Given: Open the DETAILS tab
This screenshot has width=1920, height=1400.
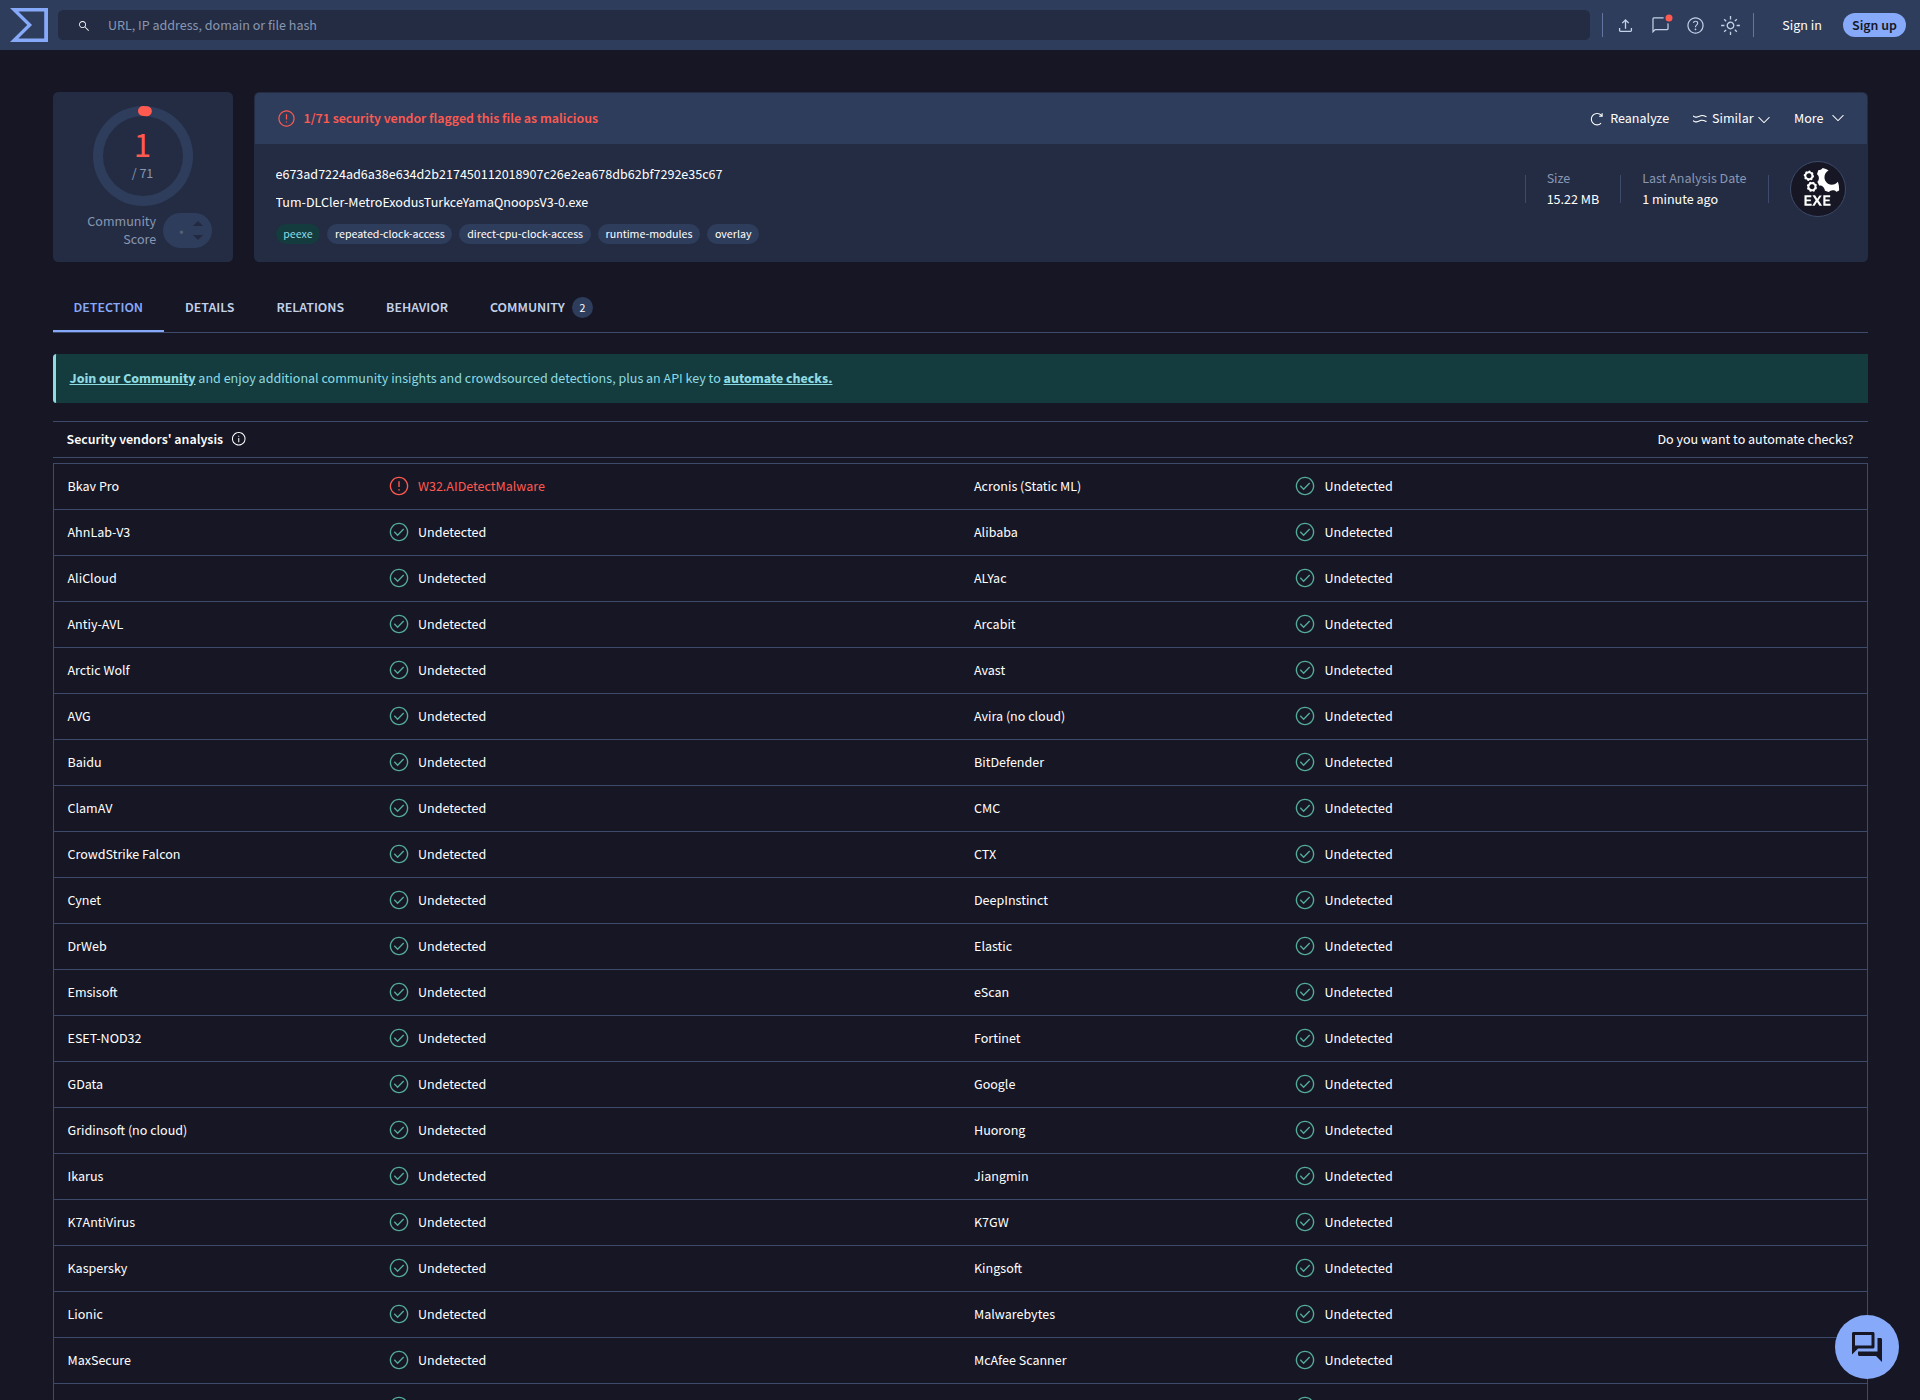Looking at the screenshot, I should click(x=210, y=308).
